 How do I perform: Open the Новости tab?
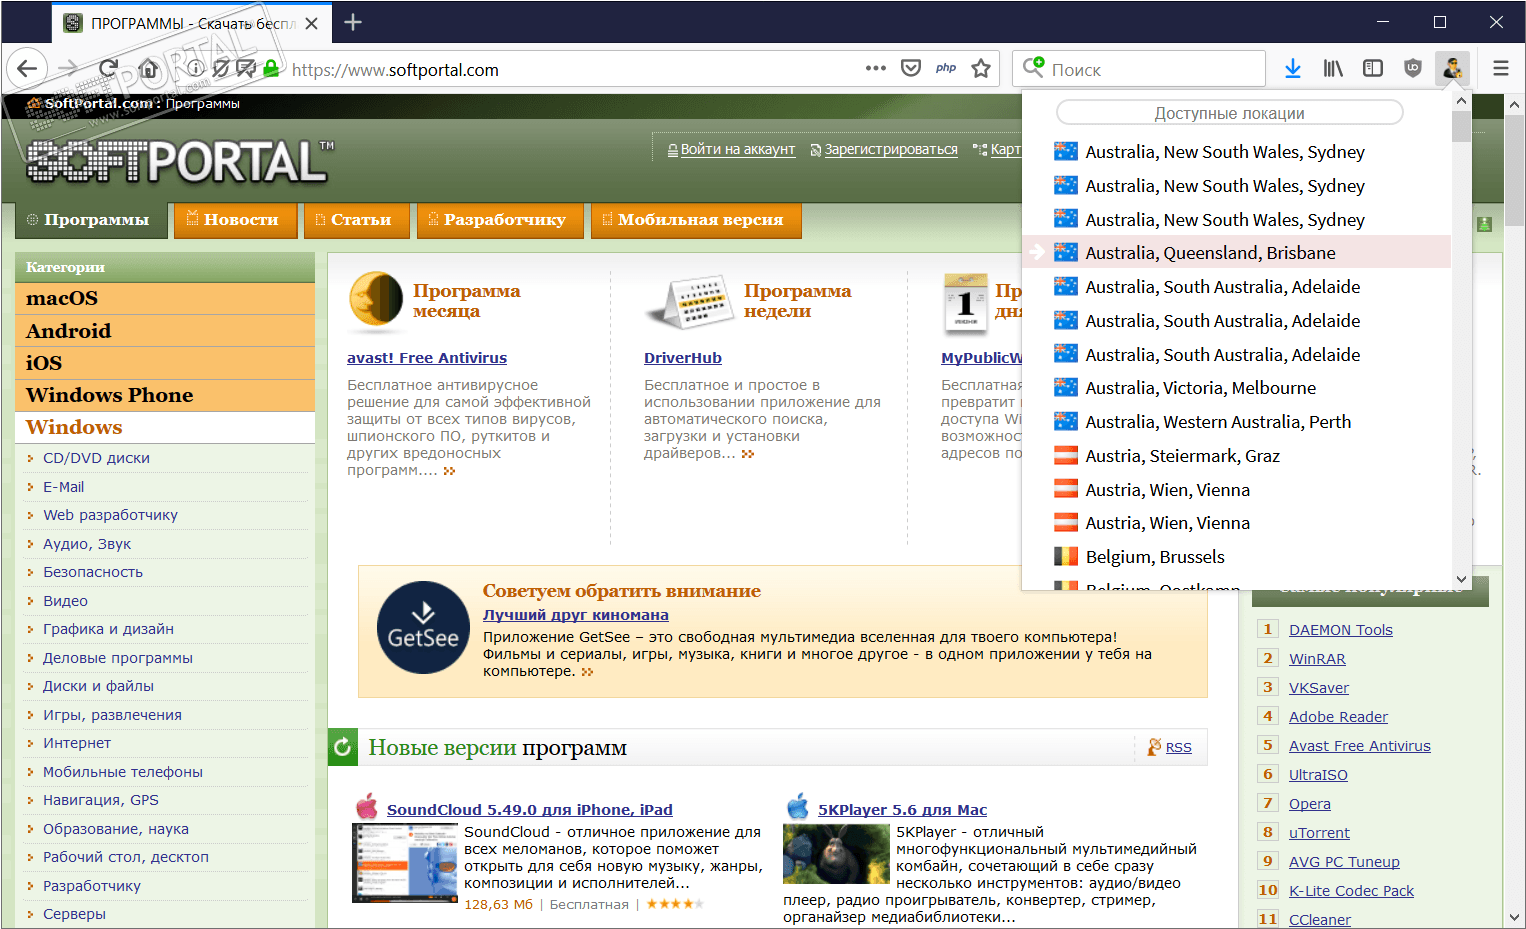(x=236, y=220)
